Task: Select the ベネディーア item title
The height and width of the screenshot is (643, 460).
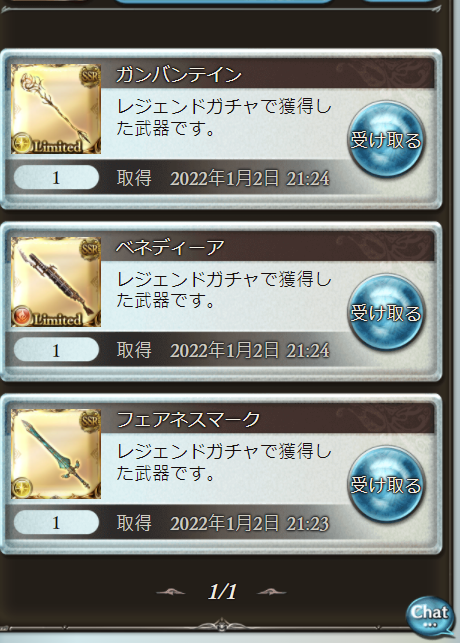Action: click(x=171, y=248)
